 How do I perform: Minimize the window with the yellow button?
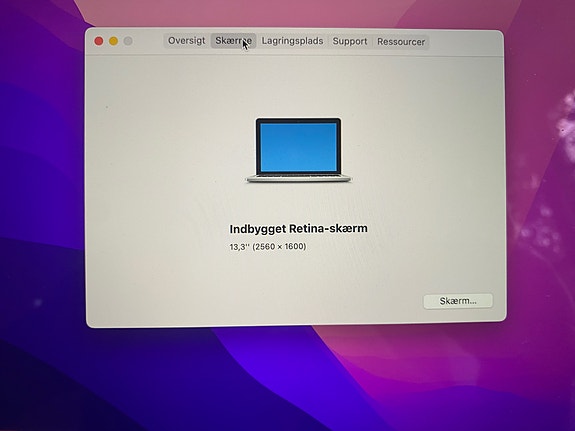(x=114, y=41)
